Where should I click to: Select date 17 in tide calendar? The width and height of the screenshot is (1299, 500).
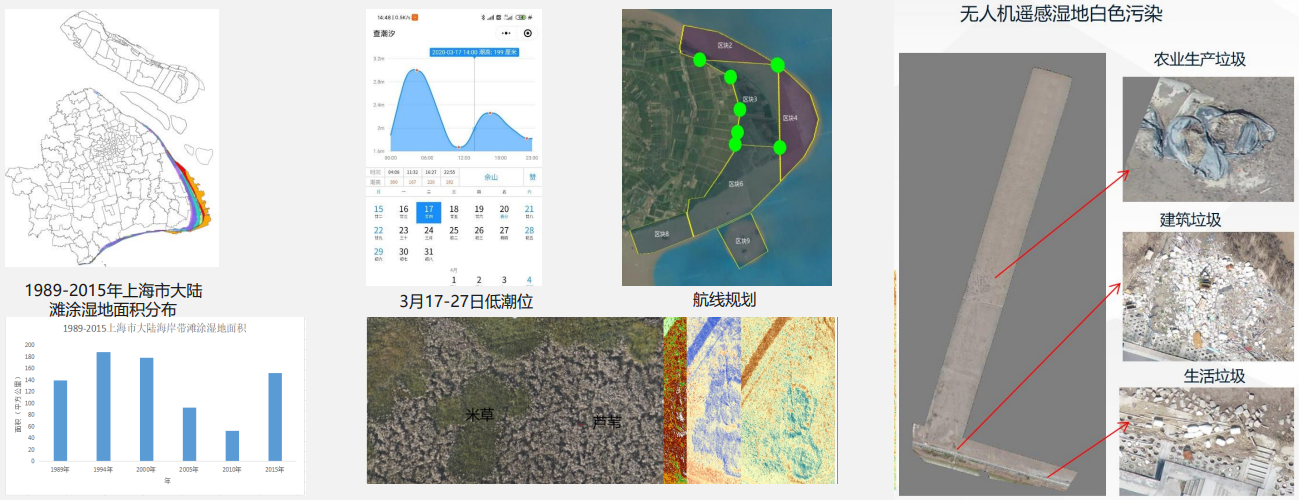pyautogui.click(x=428, y=212)
